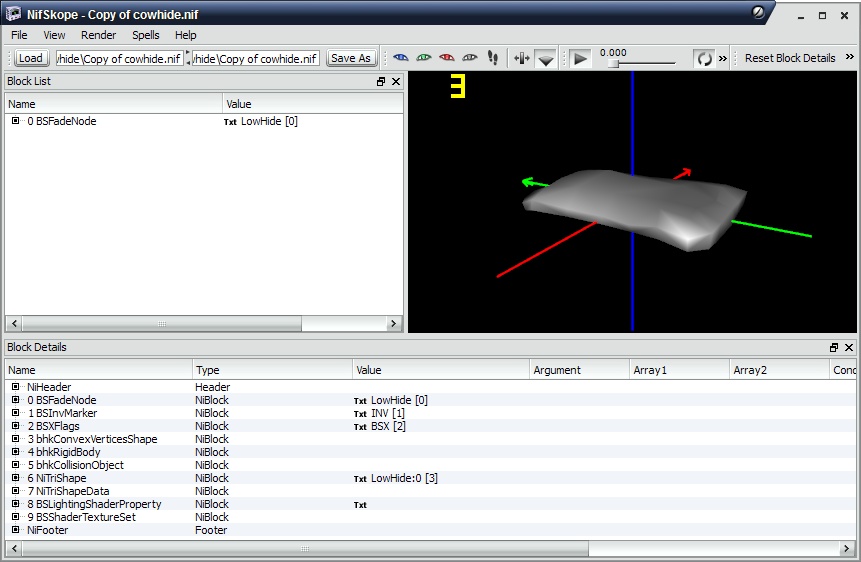Click the swap arrows between path fields
Image resolution: width=861 pixels, height=562 pixels.
pos(188,58)
